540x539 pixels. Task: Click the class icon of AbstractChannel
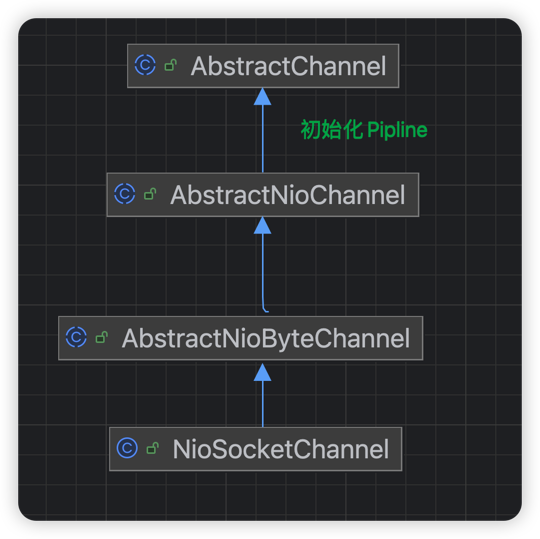(145, 65)
